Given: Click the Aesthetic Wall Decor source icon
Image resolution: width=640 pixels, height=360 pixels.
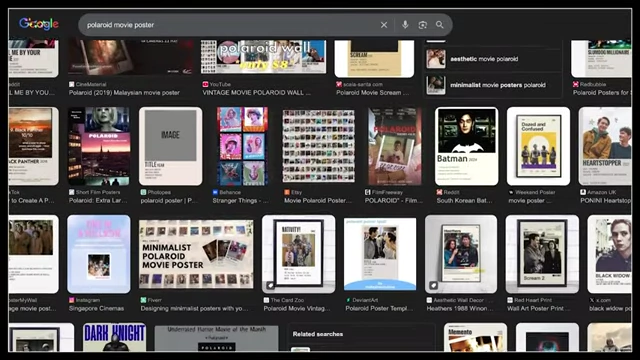Looking at the screenshot, I should click(x=429, y=300).
